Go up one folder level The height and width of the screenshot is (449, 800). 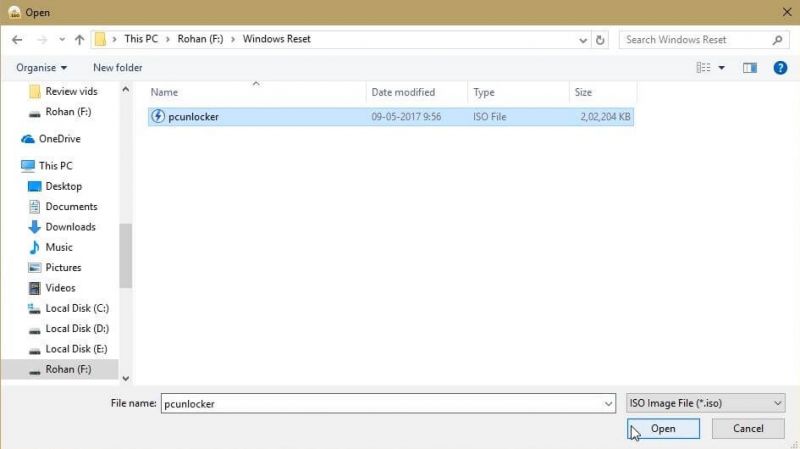(x=80, y=39)
